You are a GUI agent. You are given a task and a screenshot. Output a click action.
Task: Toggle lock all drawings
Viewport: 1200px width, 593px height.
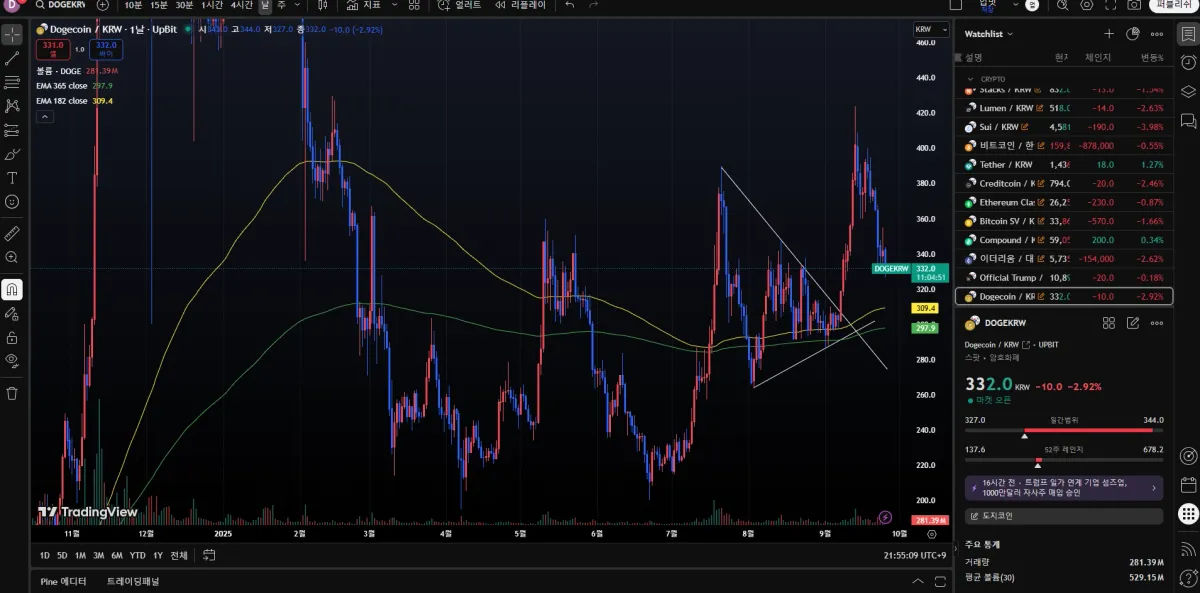12,338
